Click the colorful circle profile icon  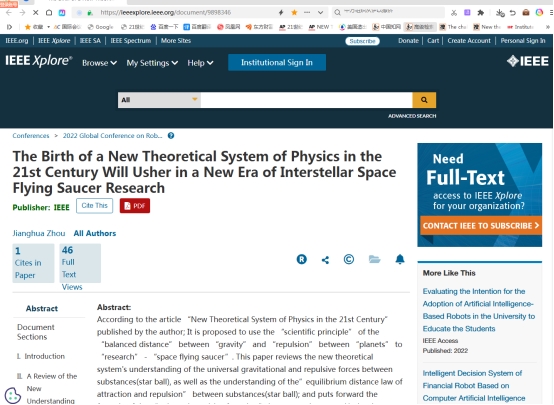[x=539, y=13]
